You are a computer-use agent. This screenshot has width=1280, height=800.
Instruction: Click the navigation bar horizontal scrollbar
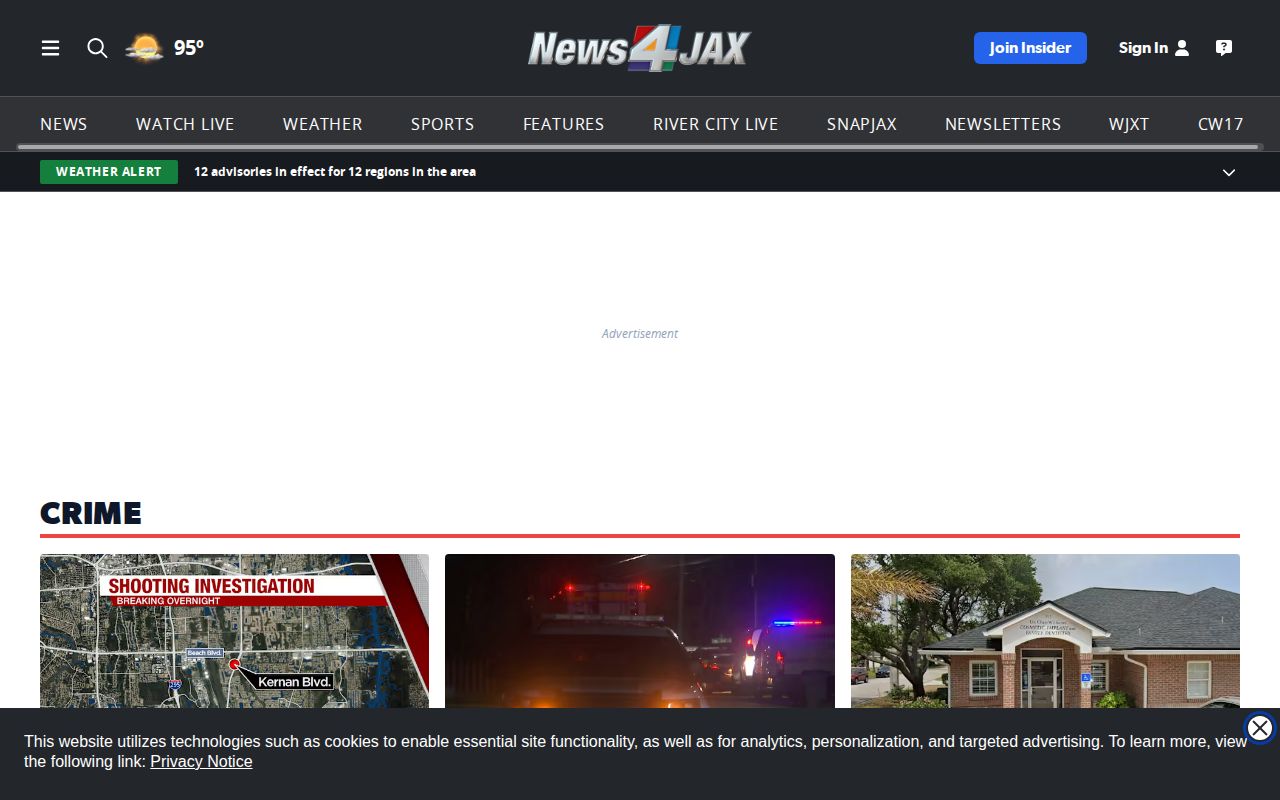638,147
